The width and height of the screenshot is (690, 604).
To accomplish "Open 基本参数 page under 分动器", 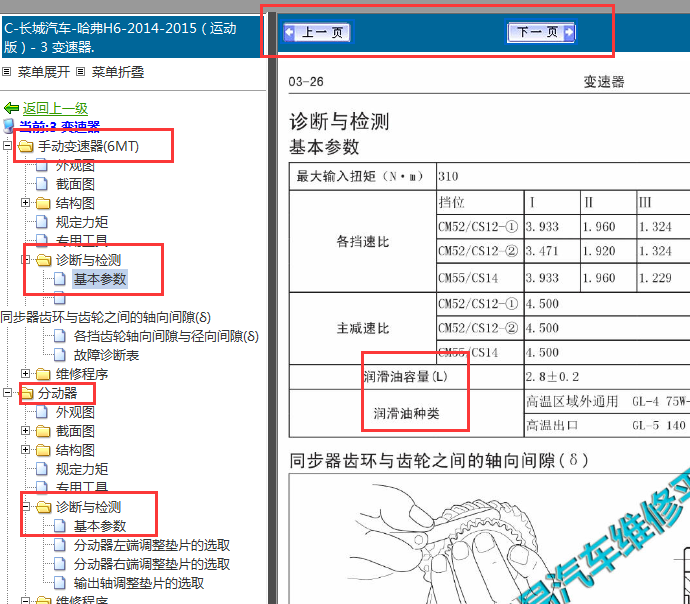I will [100, 526].
